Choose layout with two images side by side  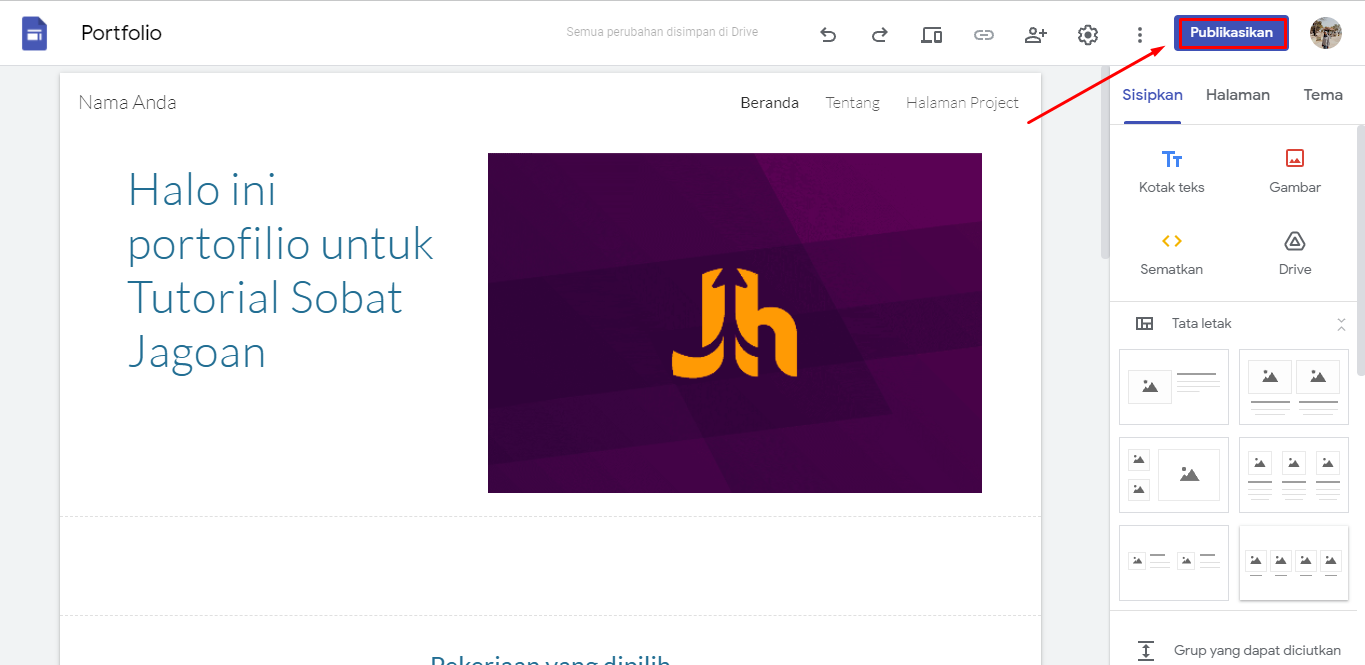coord(1294,386)
